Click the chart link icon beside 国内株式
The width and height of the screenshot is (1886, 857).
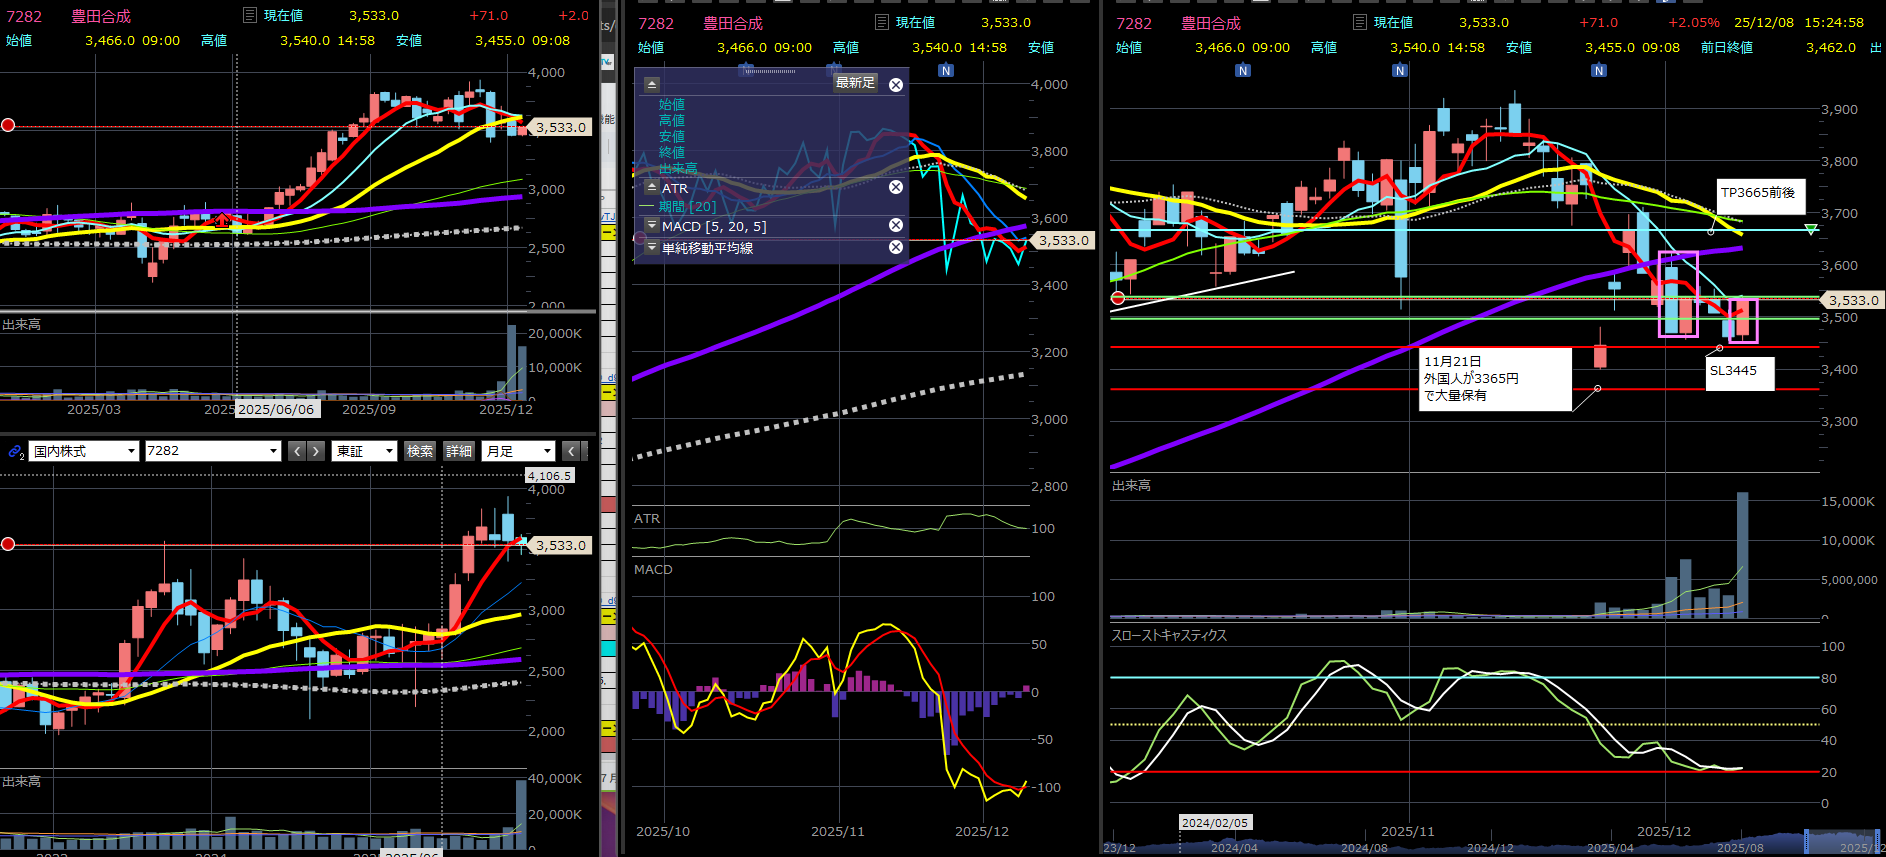point(15,452)
